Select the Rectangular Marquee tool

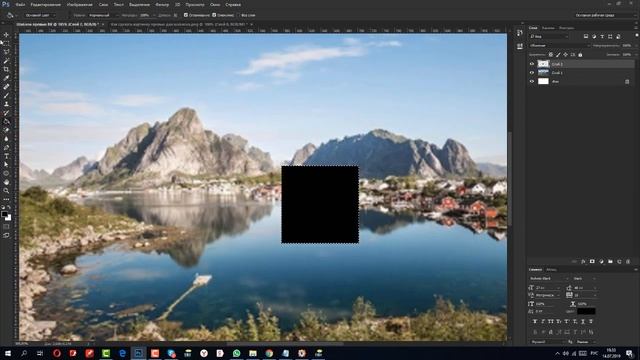[6, 43]
